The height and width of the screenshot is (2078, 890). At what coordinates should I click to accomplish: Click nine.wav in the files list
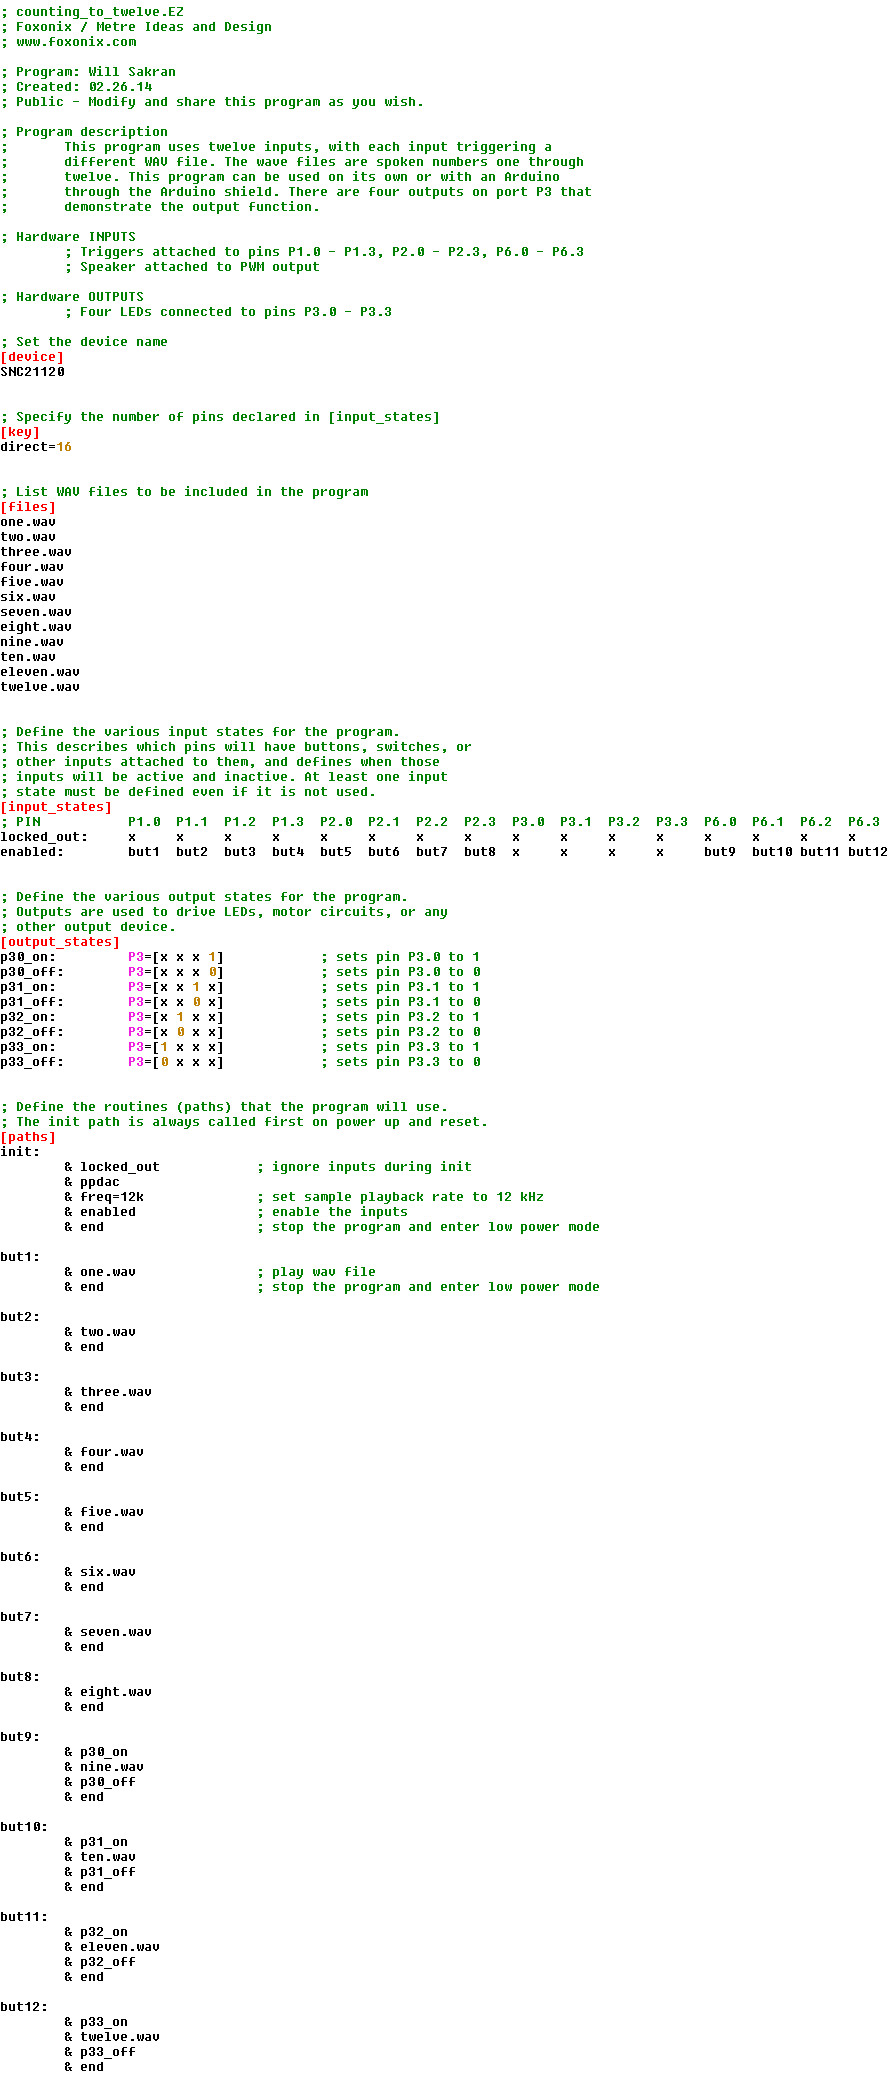pos(32,642)
